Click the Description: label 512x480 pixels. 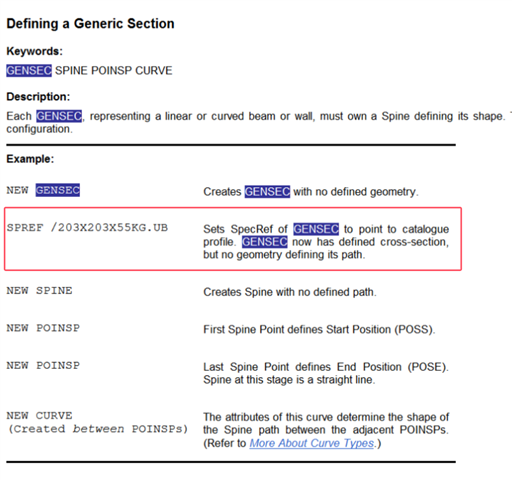point(38,97)
